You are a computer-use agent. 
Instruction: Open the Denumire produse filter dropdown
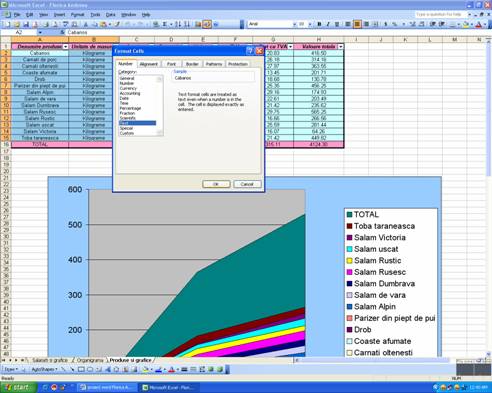coord(65,47)
